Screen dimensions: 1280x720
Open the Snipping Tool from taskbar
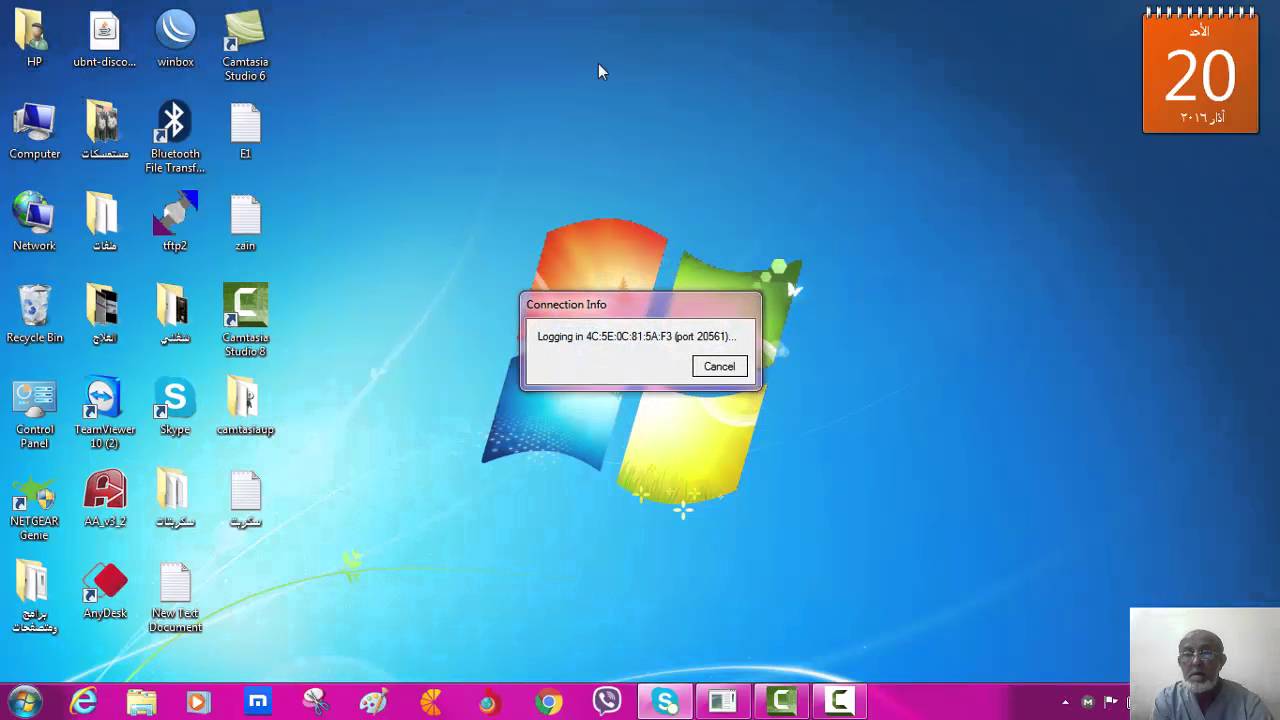point(316,702)
